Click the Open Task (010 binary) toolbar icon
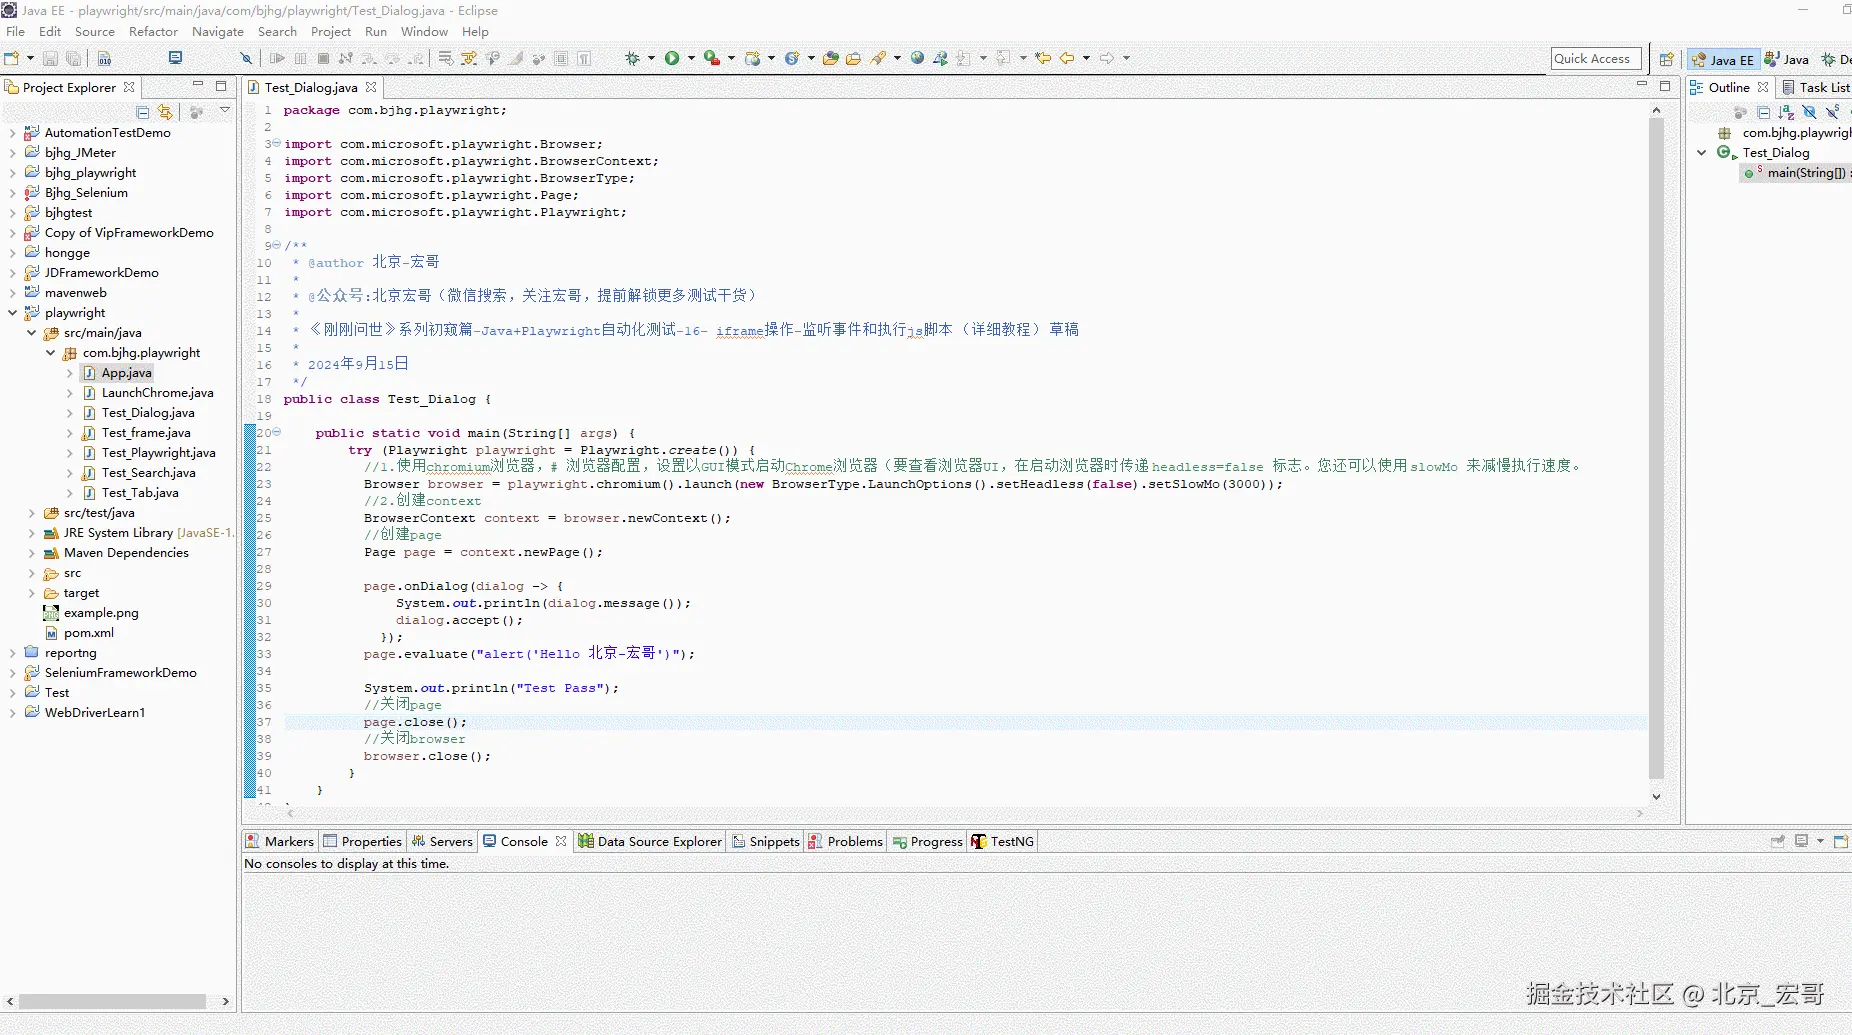 point(105,58)
